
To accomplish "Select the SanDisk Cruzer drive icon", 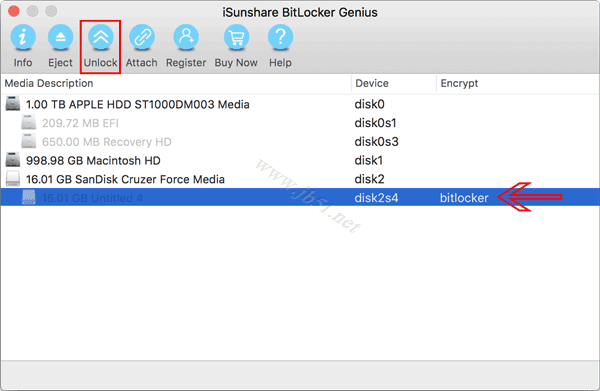I will tap(13, 179).
